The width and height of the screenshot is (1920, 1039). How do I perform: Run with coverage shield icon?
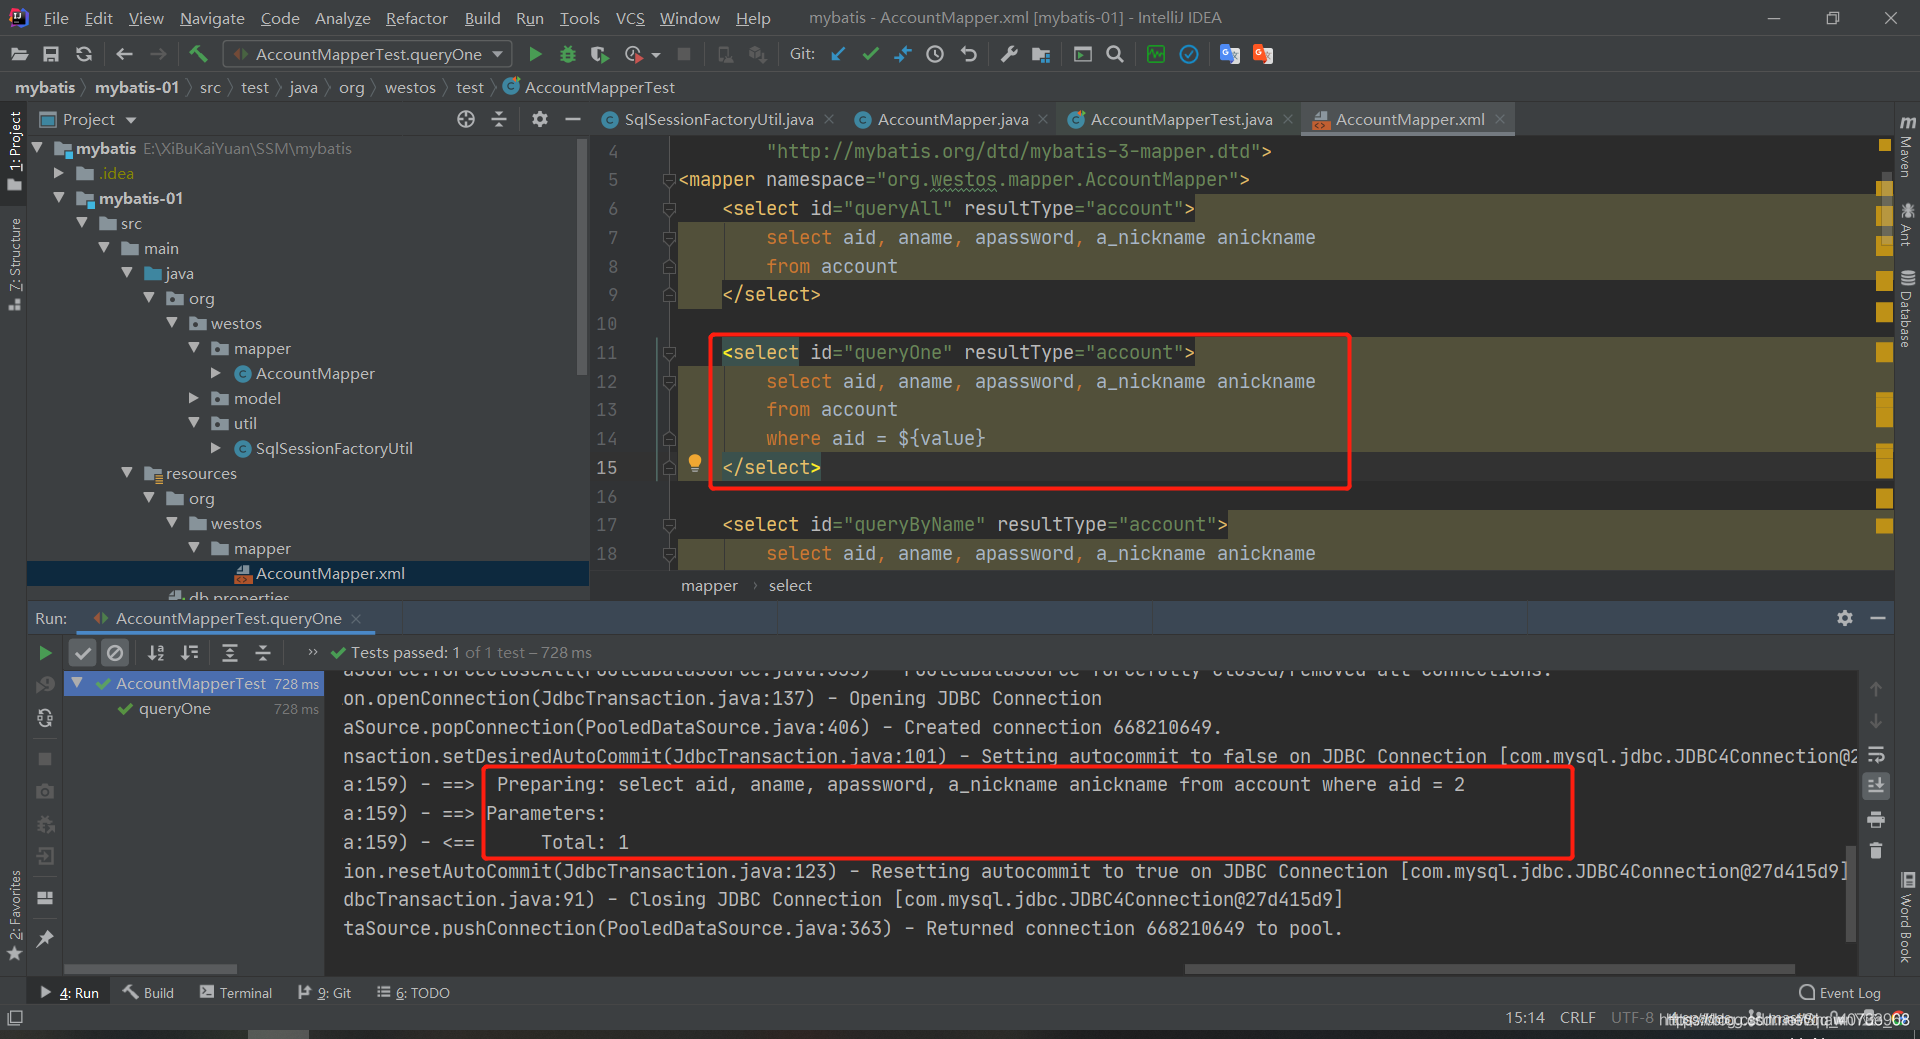(600, 54)
